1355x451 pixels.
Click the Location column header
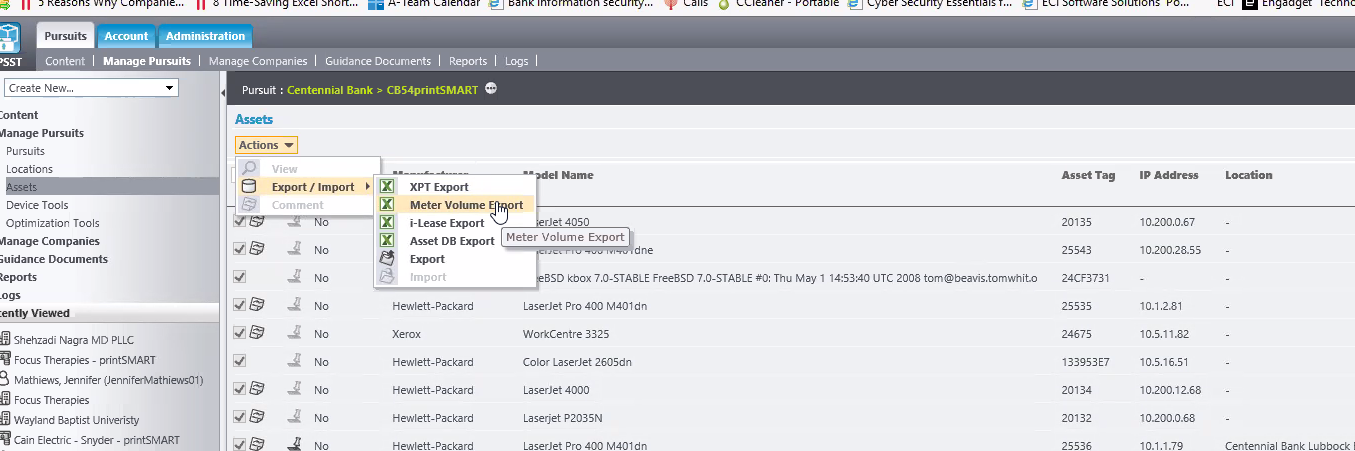(1249, 175)
